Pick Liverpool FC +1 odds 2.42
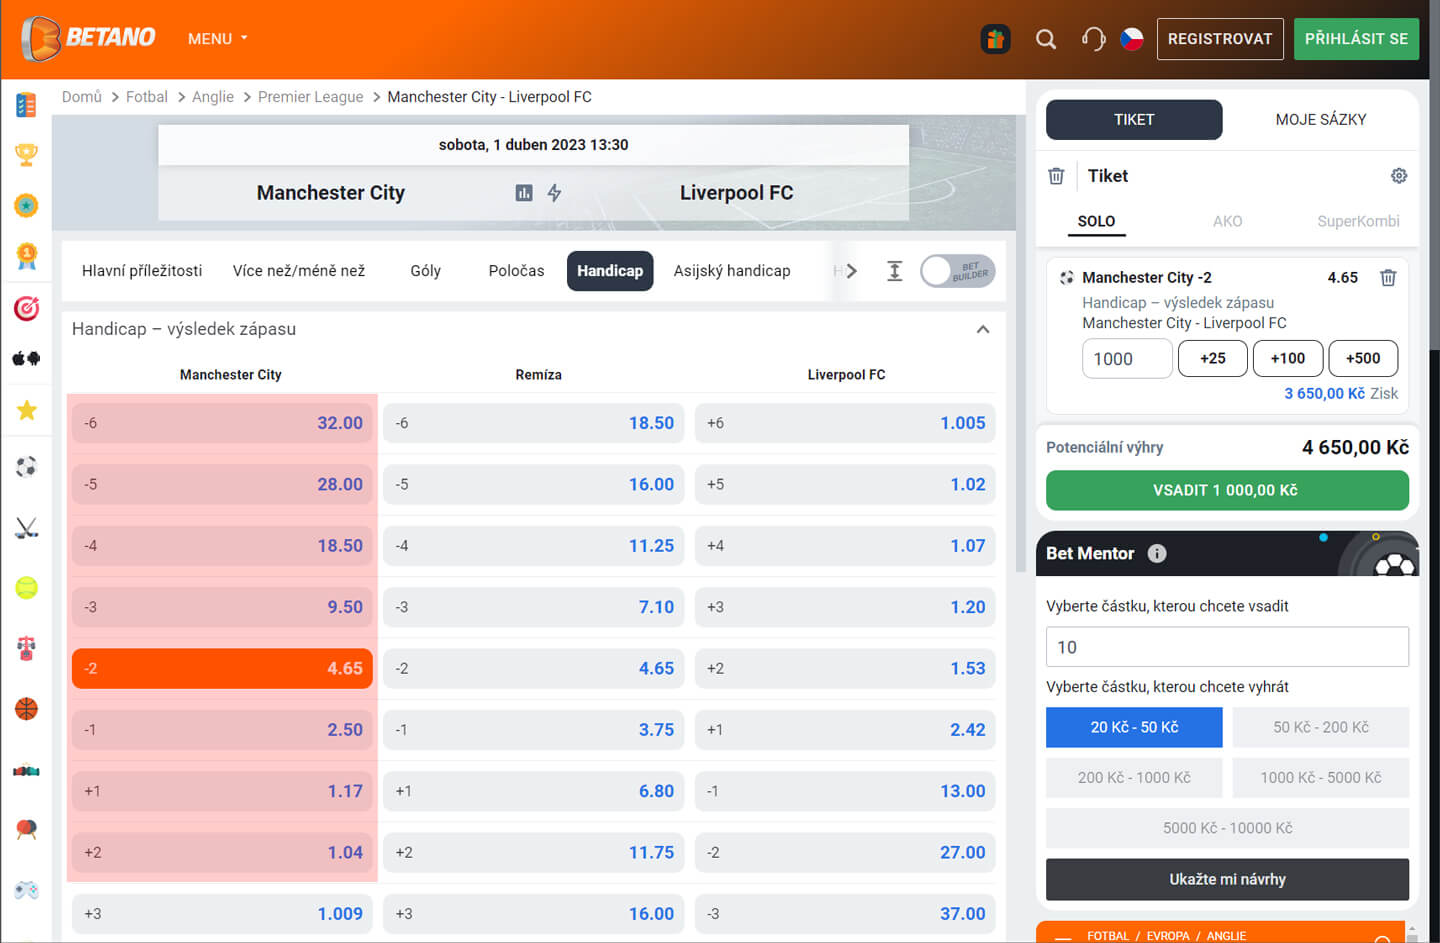Screen dimensions: 1440x943 coord(845,730)
